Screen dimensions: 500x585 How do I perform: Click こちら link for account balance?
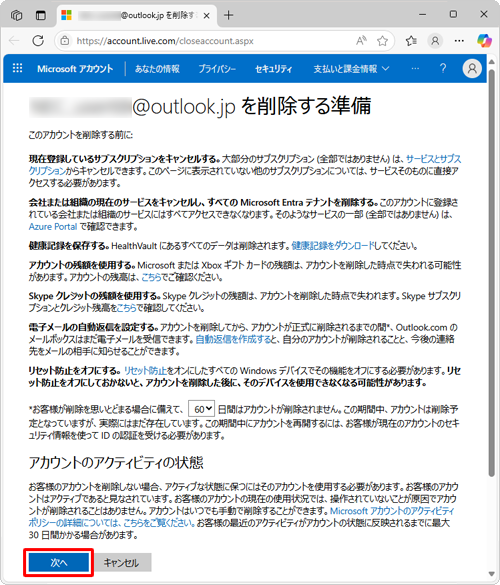pos(151,277)
